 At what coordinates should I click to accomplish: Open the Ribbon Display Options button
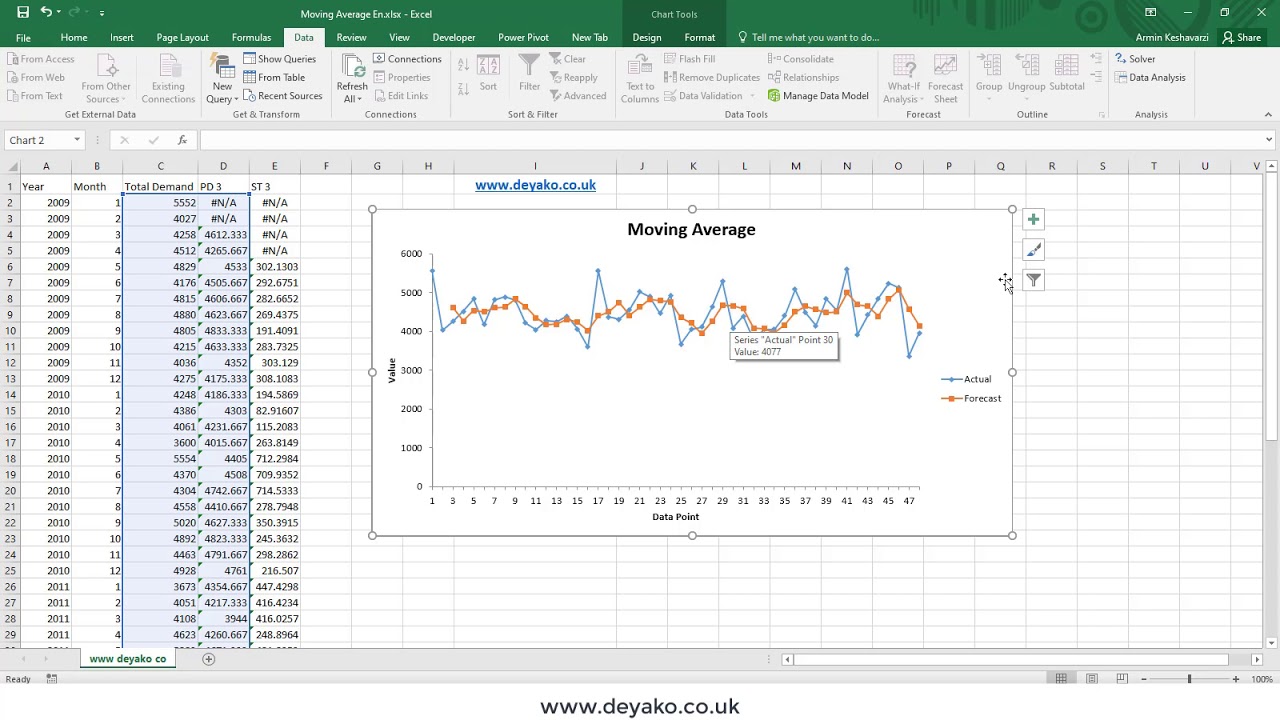click(x=1151, y=13)
